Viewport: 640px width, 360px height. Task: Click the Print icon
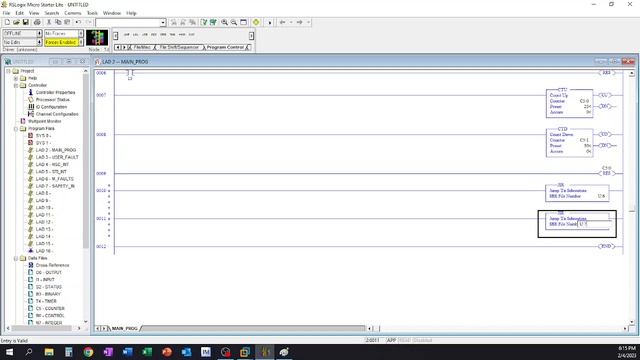click(37, 22)
